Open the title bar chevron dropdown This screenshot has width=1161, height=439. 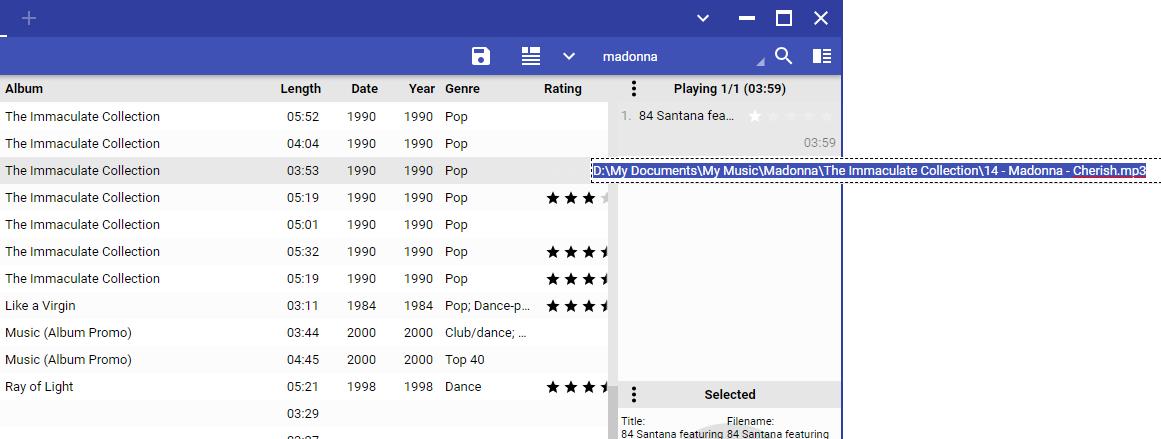(703, 18)
